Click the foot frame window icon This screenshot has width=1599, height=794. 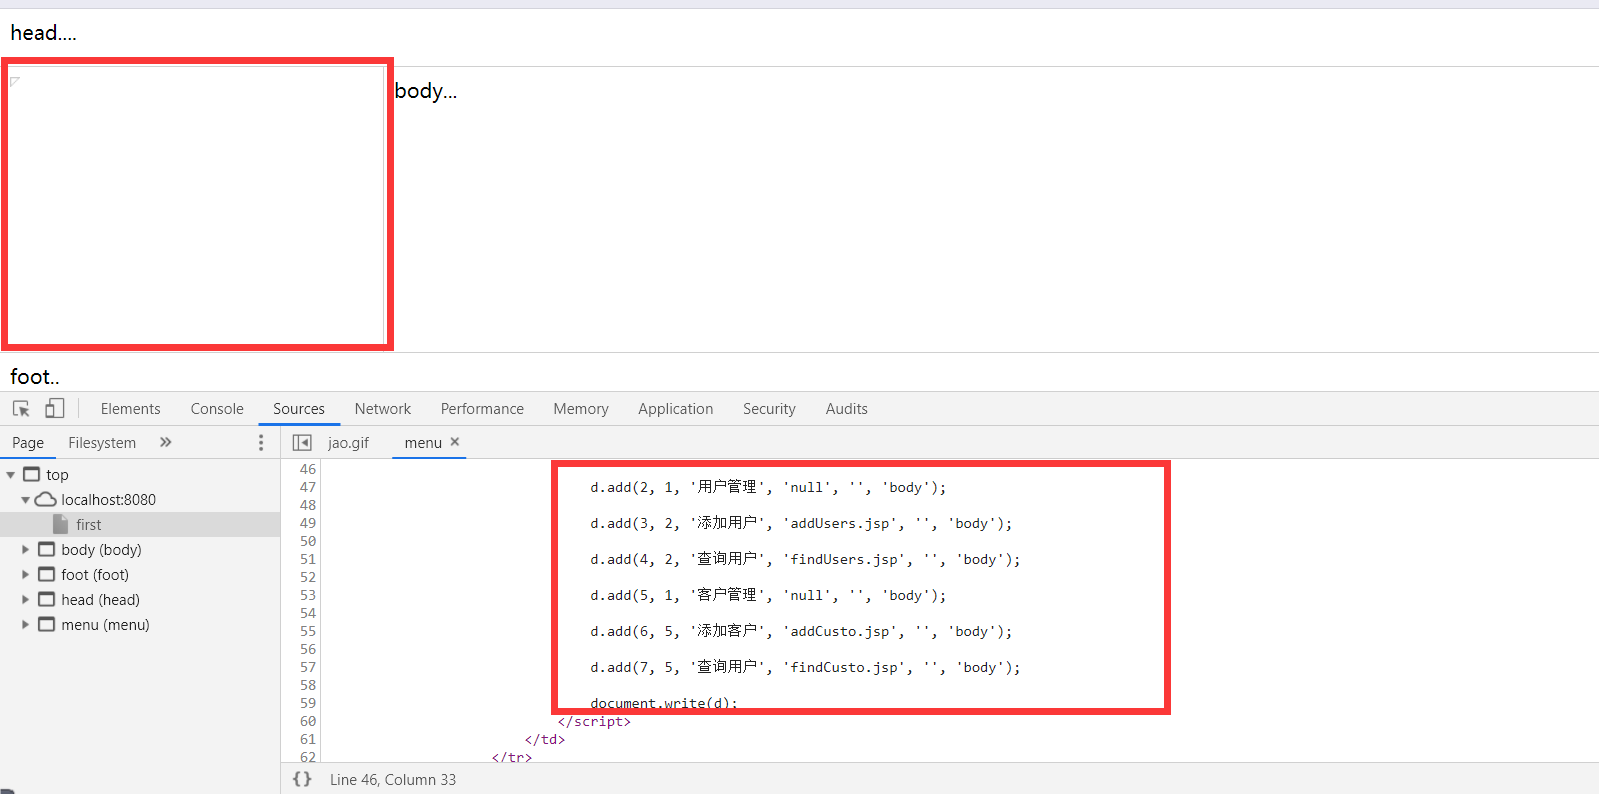pos(46,574)
